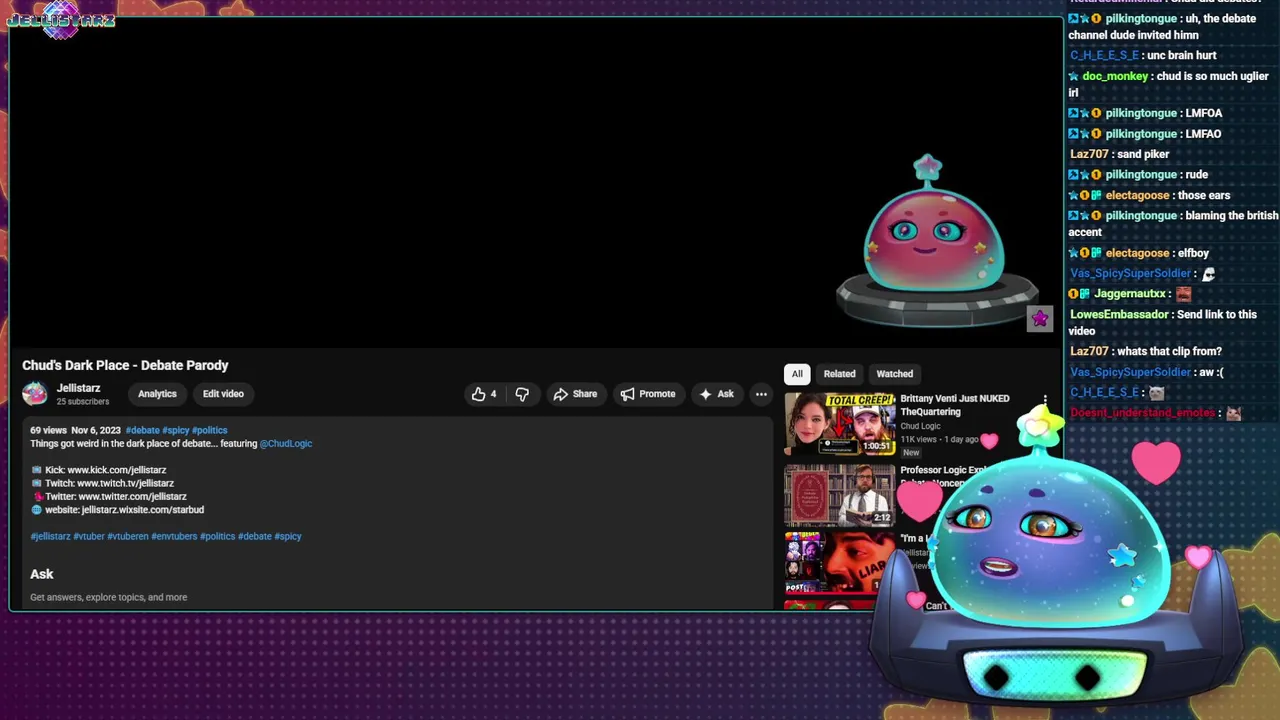Click doc_monkey username in chat
Image resolution: width=1280 pixels, height=720 pixels.
coord(1115,76)
